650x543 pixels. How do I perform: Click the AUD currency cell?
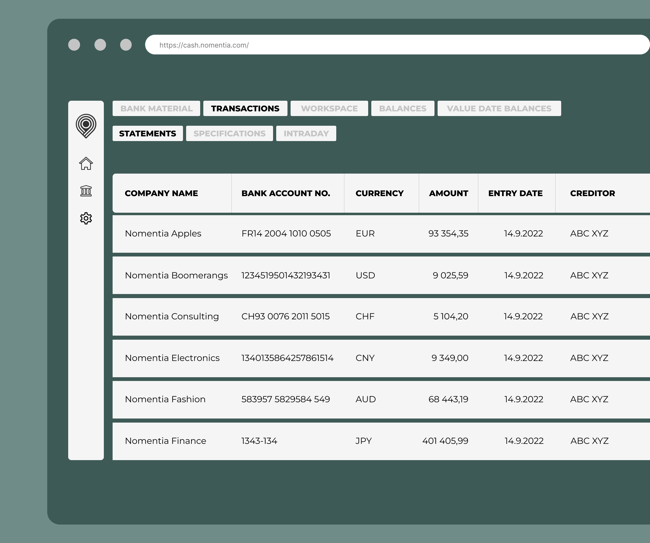pyautogui.click(x=366, y=400)
